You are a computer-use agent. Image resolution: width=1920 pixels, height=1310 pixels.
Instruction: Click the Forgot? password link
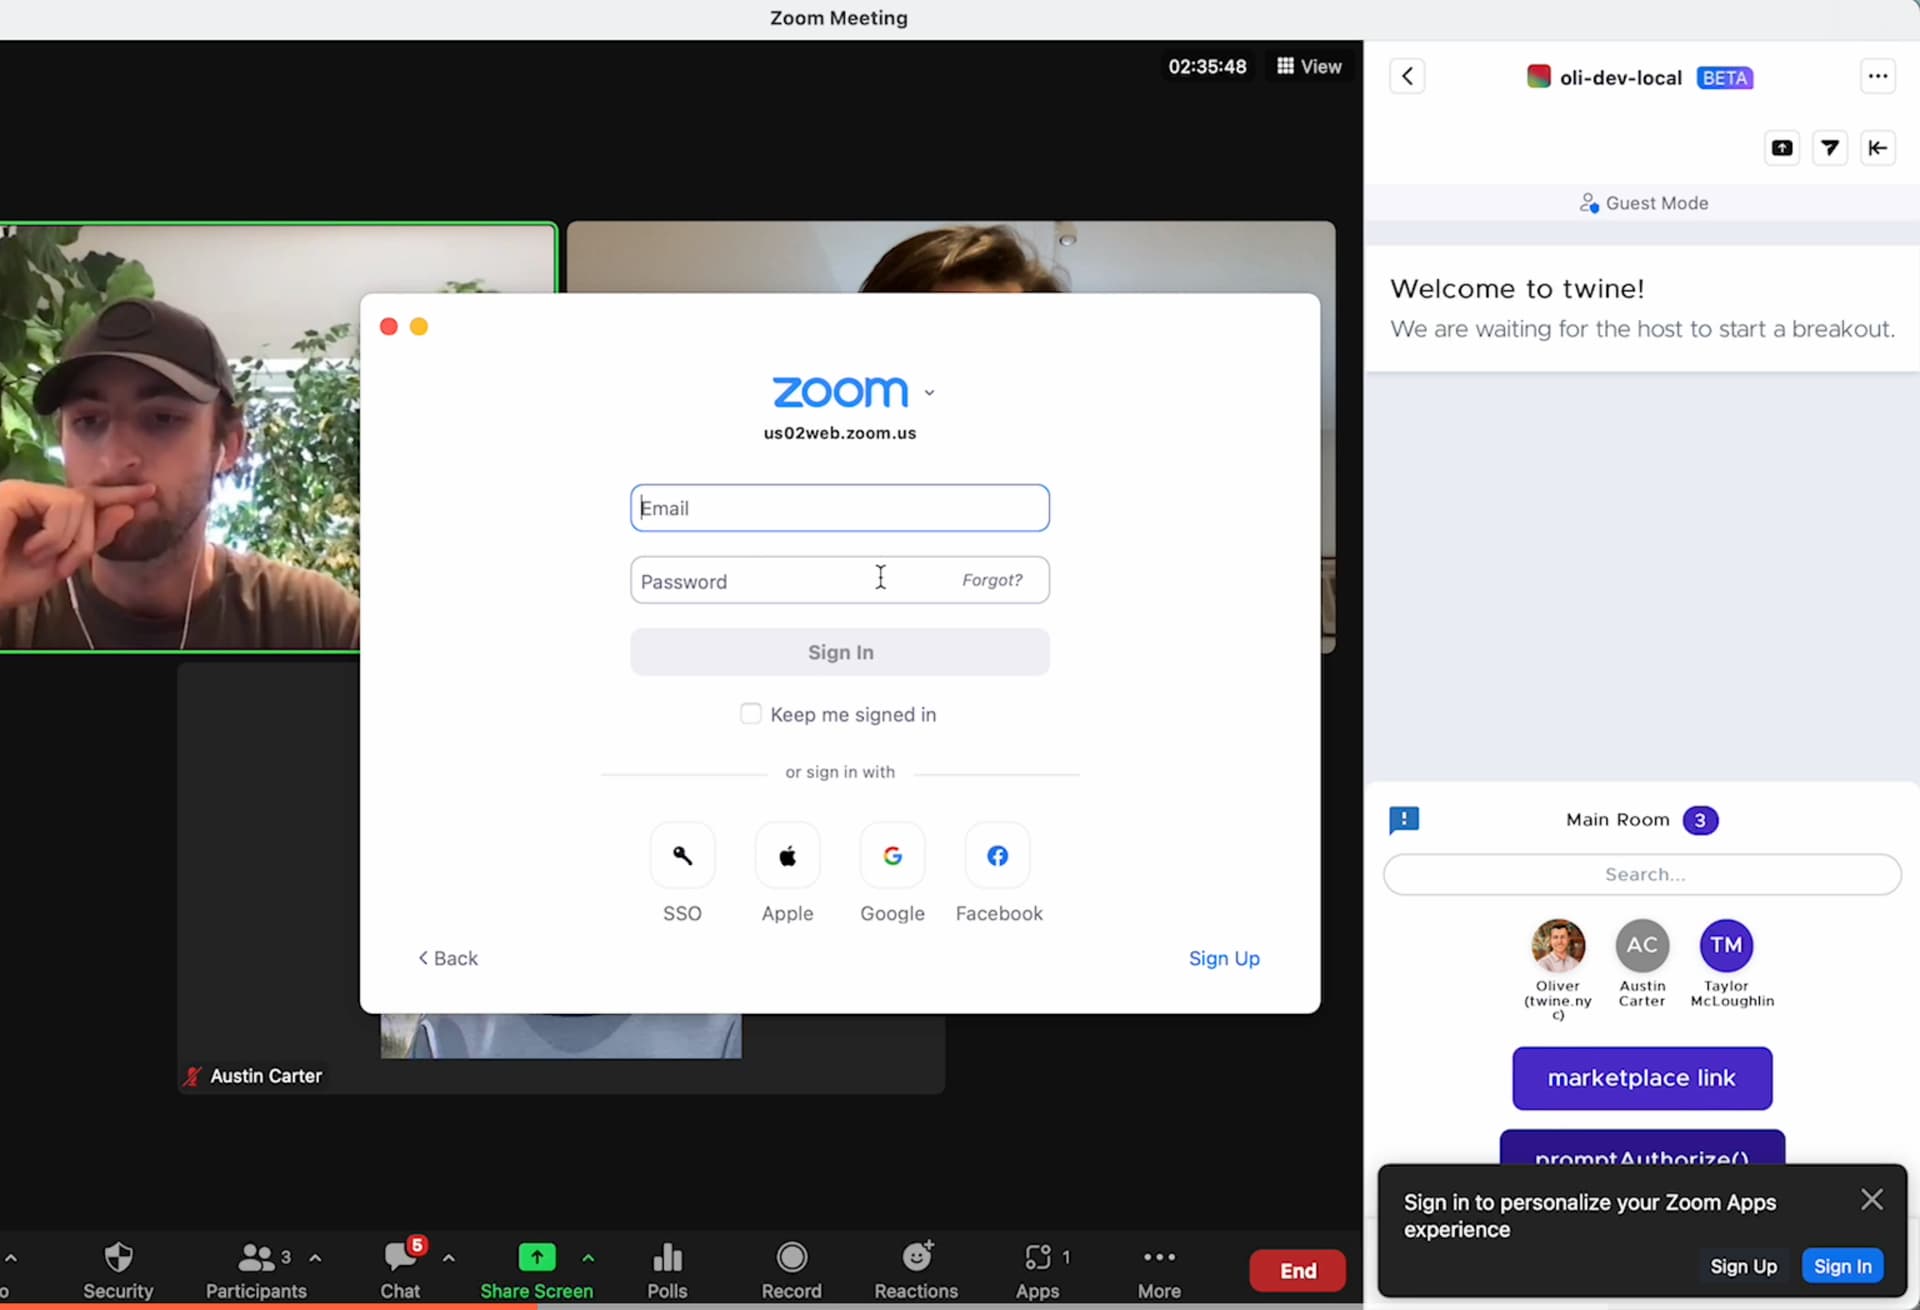[991, 580]
